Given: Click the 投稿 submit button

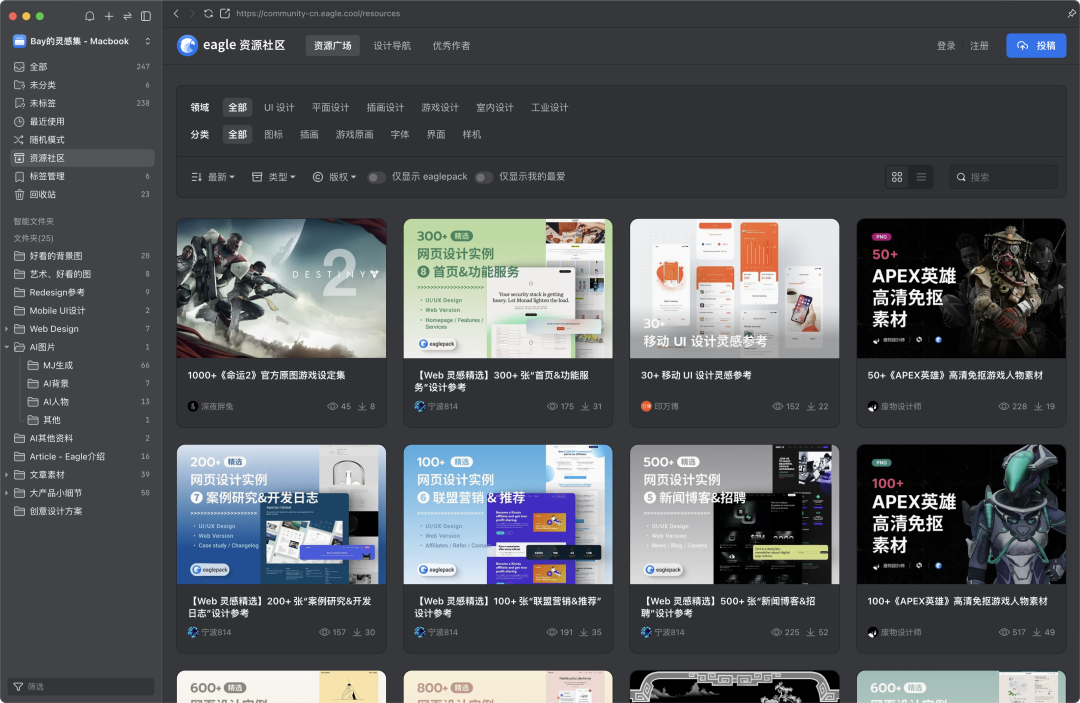Looking at the screenshot, I should tap(1036, 45).
